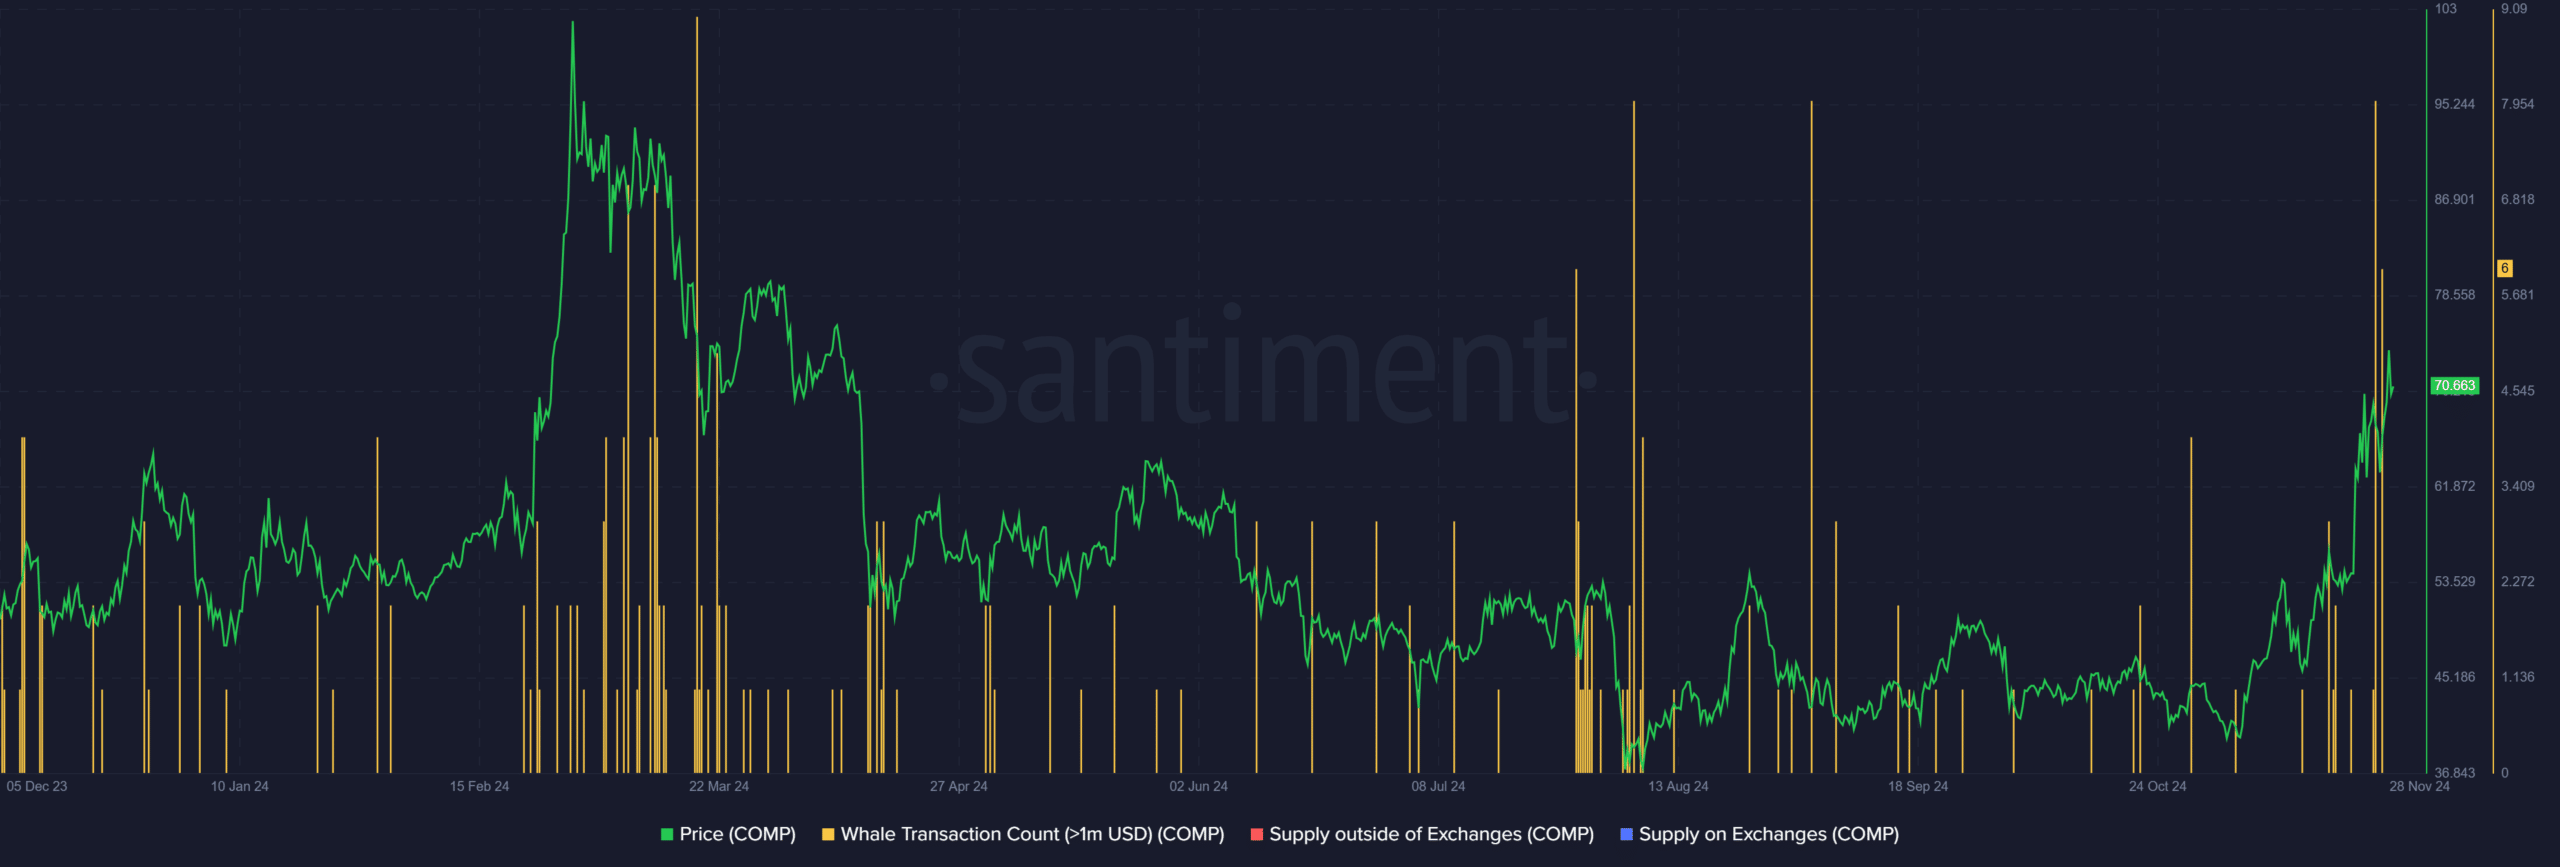Viewport: 2560px width, 867px height.
Task: Click the green price axis line
Action: coord(2426,390)
